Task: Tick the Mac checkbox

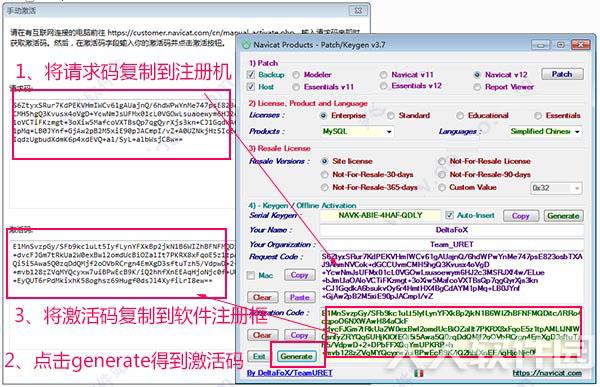Action: coord(251,275)
